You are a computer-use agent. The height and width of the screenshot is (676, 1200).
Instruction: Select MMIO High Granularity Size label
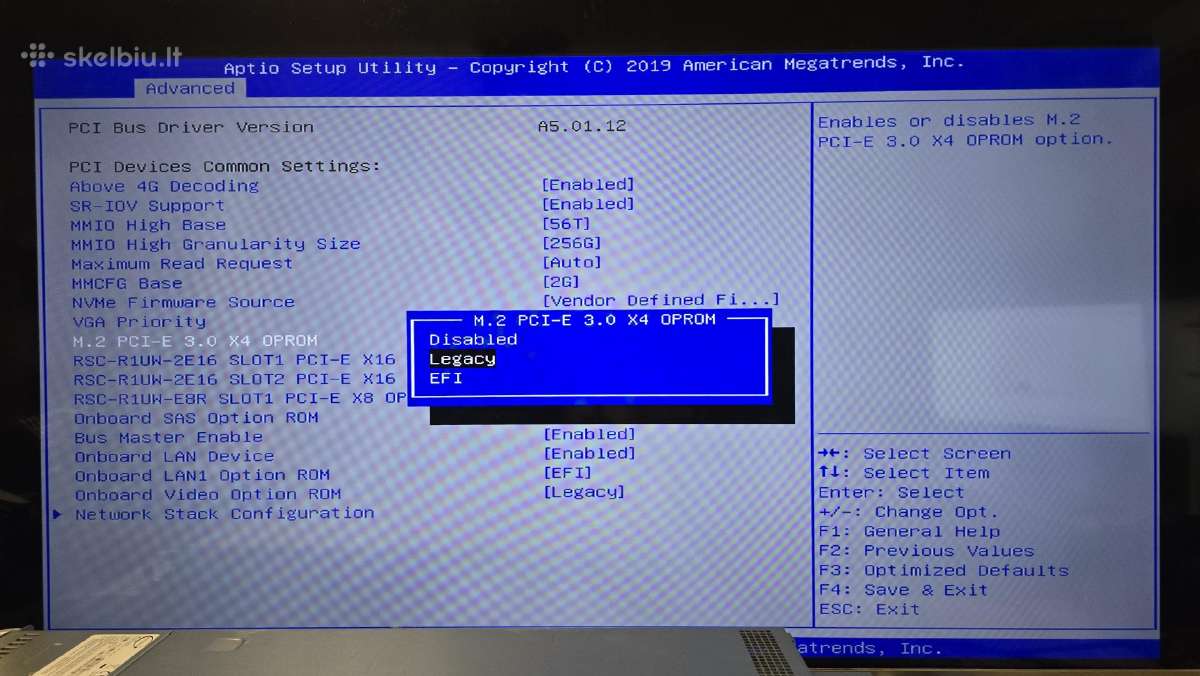215,244
